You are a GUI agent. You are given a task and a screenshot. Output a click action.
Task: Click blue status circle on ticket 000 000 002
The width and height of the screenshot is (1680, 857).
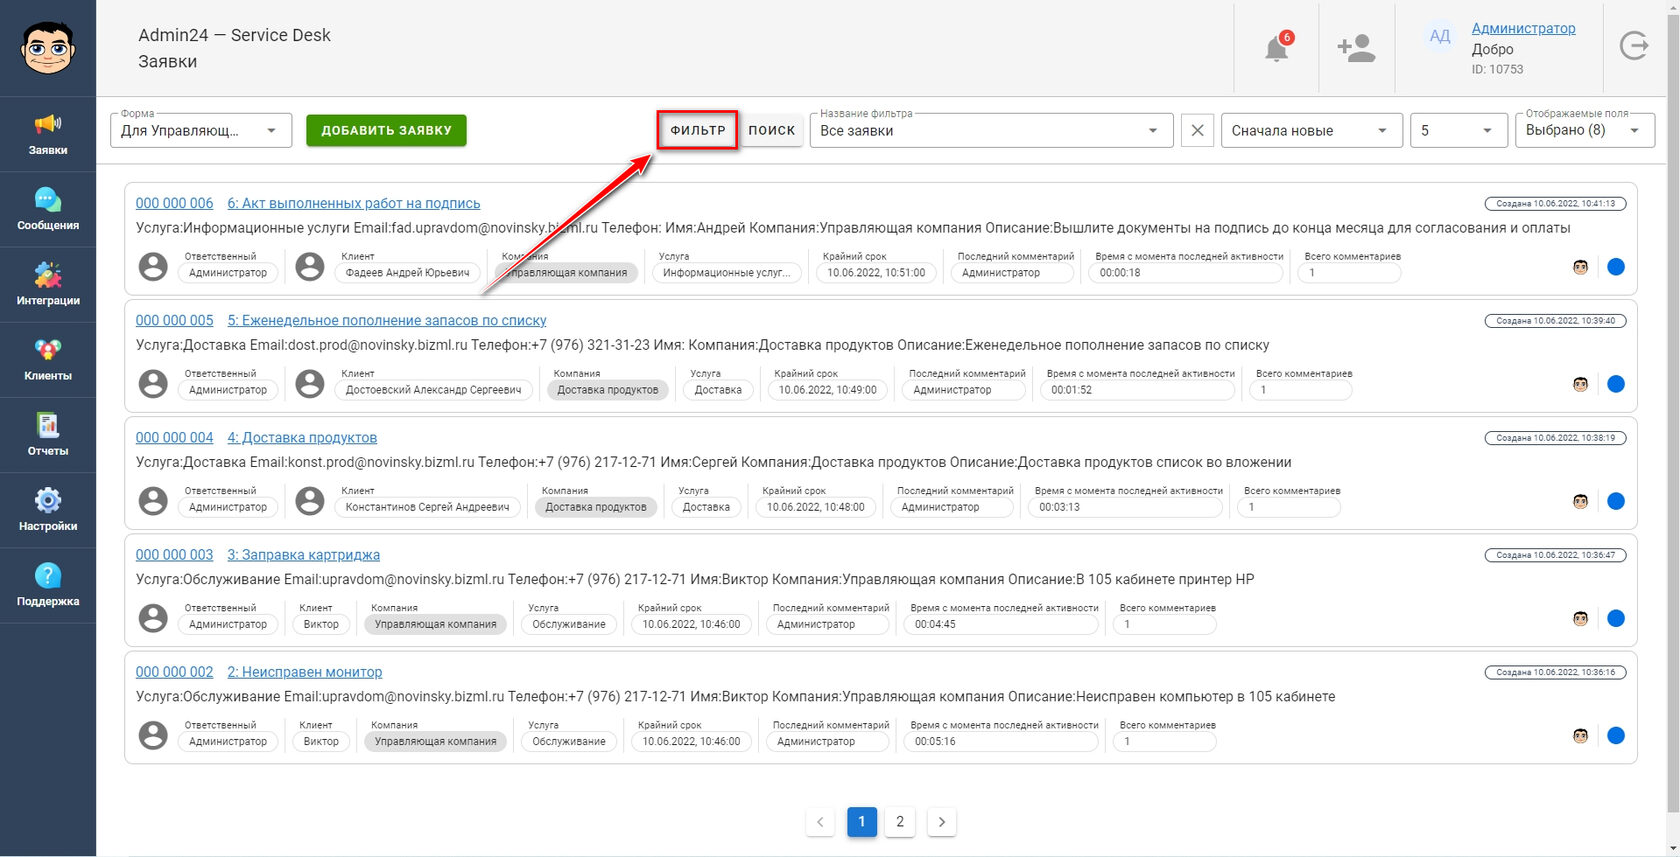1616,735
